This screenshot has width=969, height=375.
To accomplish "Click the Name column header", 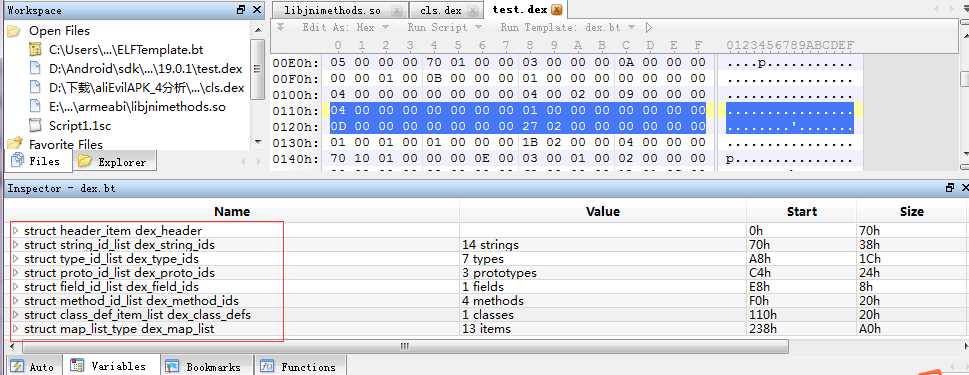I will click(232, 211).
